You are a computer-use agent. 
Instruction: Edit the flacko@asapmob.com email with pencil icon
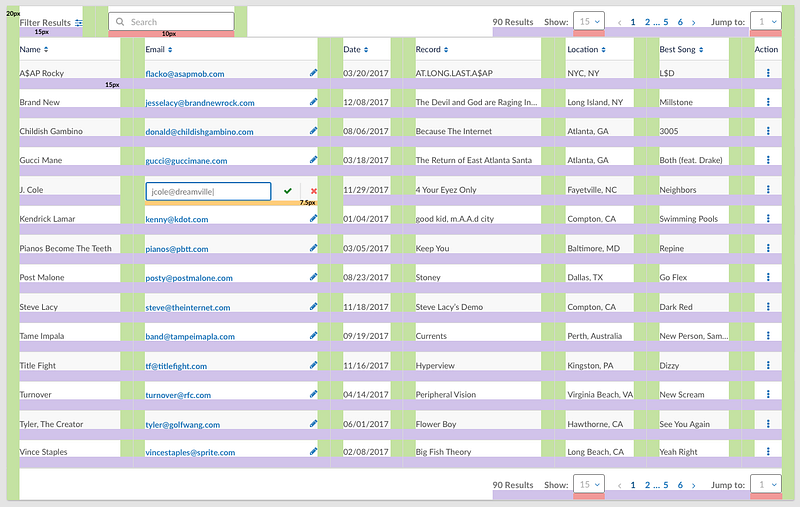(313, 73)
